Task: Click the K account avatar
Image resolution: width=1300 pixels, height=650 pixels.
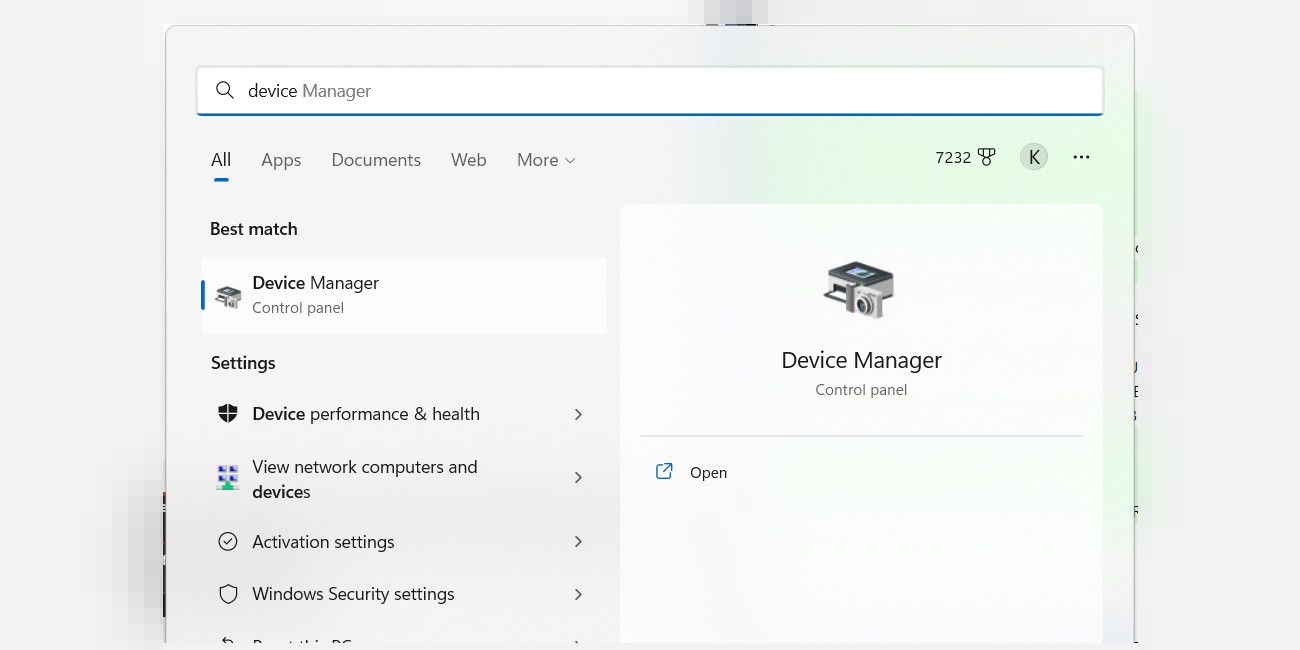Action: (x=1034, y=156)
